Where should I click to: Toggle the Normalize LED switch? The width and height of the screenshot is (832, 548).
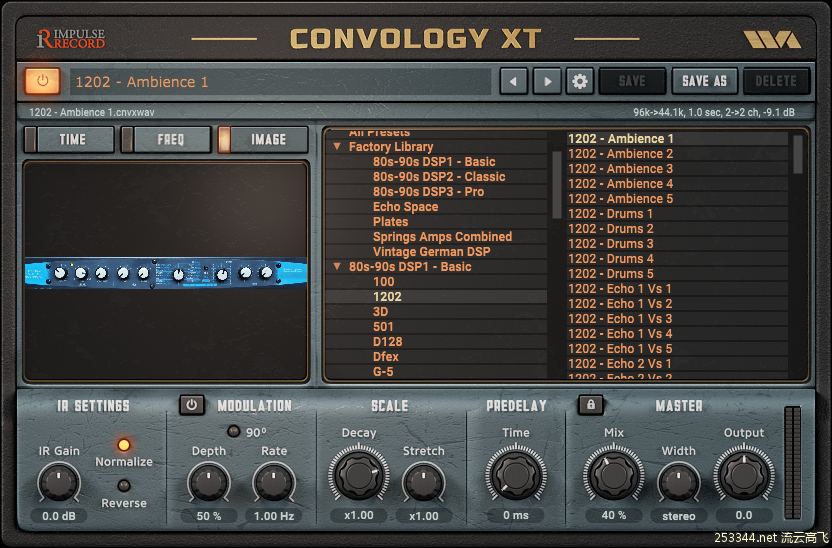point(124,445)
